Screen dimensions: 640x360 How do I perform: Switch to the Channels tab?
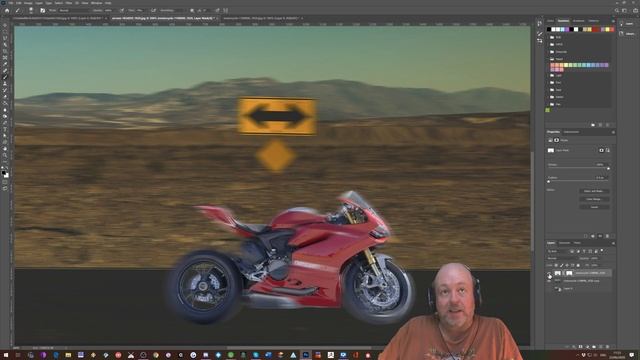[564, 243]
